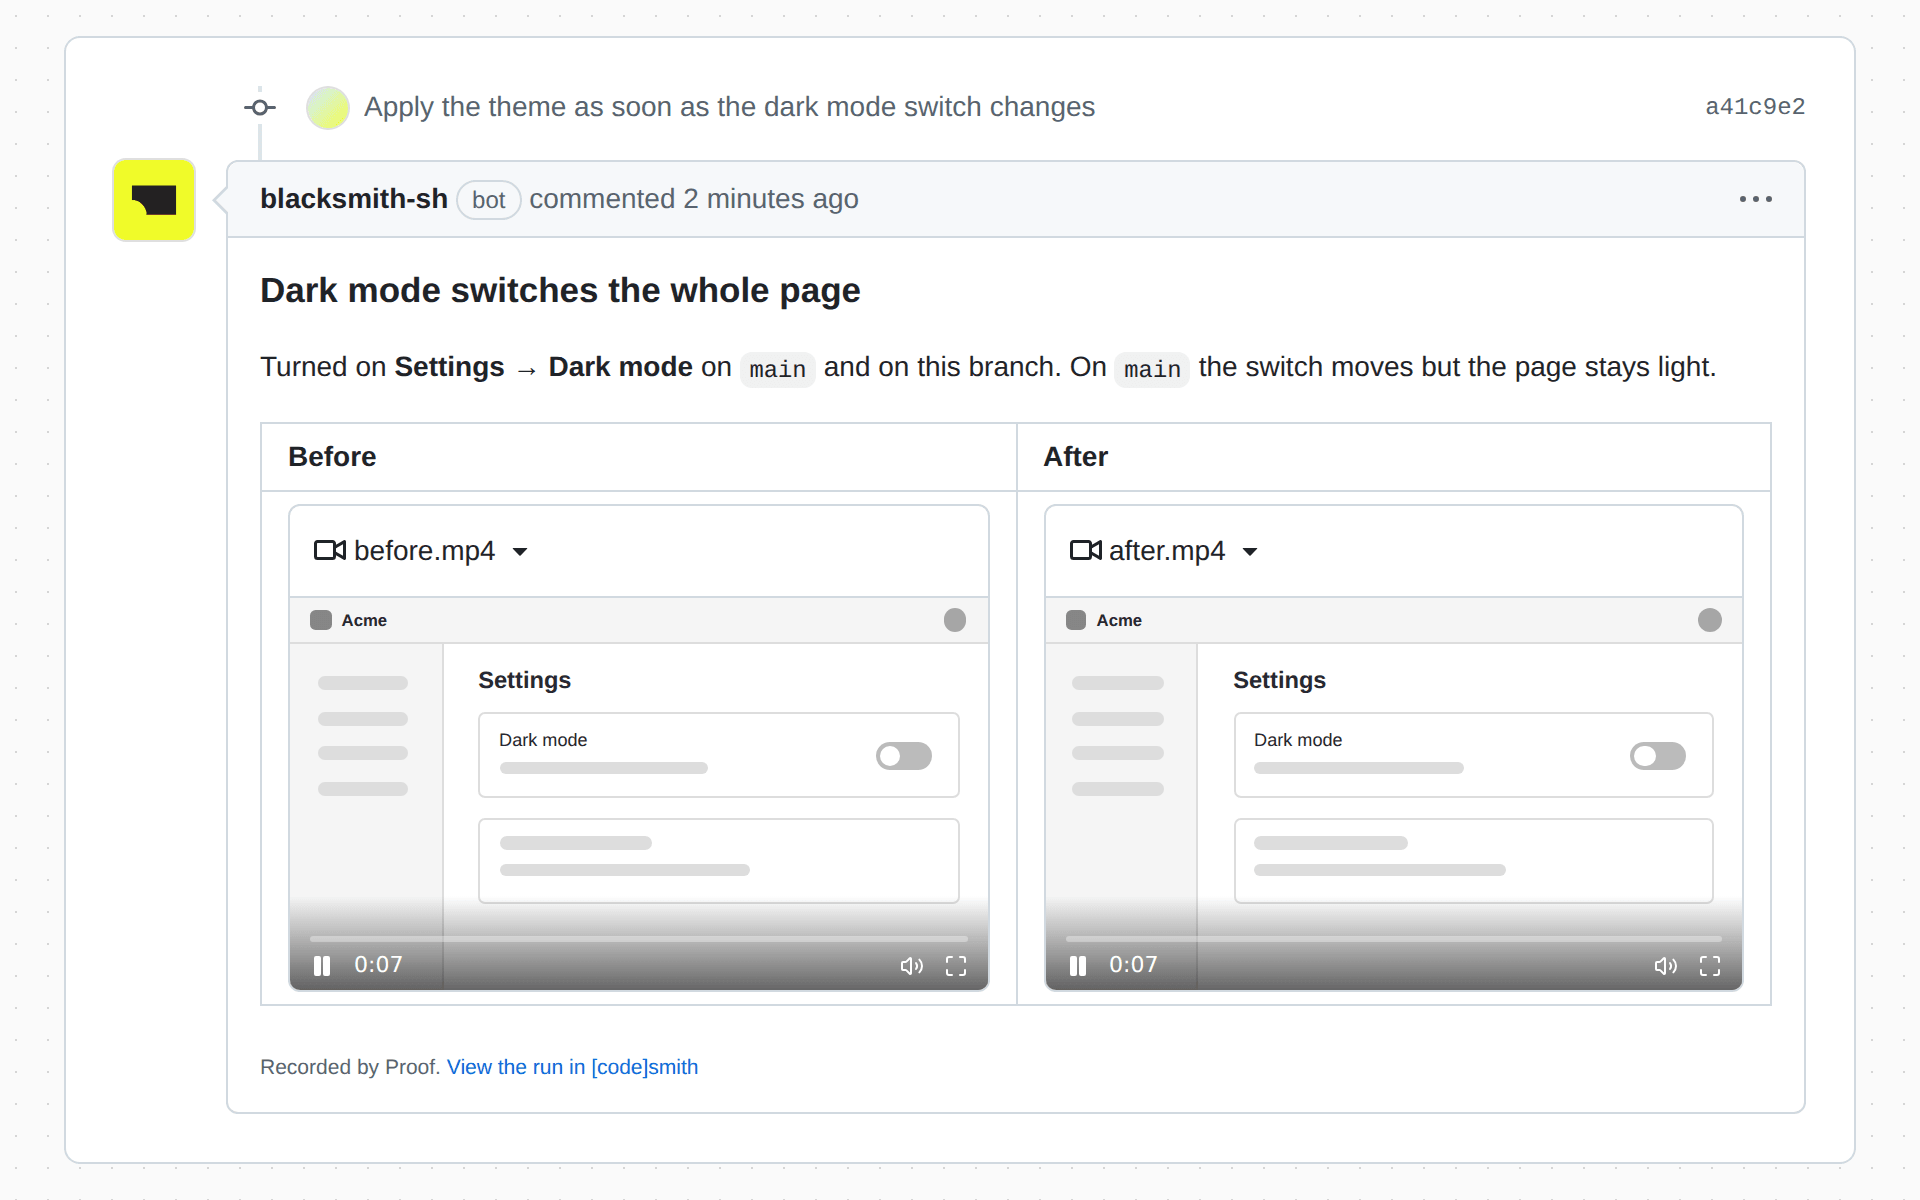Click the commit node icon on timeline
Image resolution: width=1920 pixels, height=1200 pixels.
tap(260, 107)
